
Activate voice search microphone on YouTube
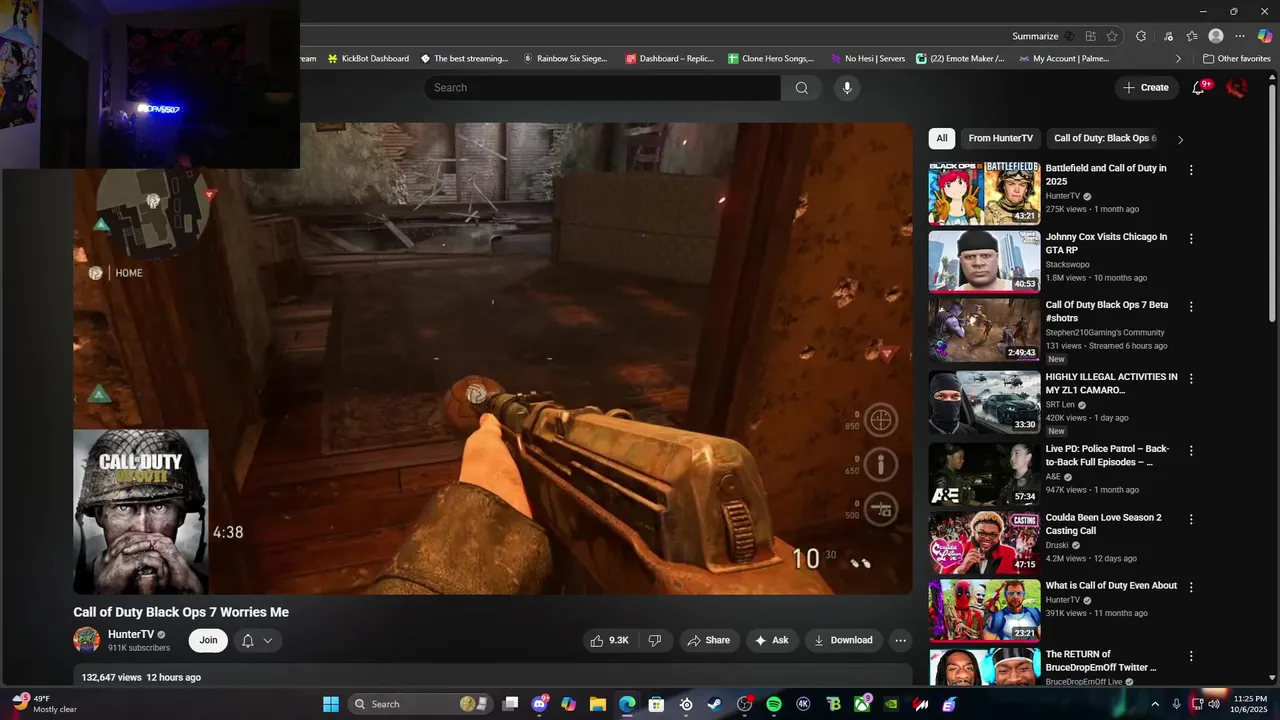(x=847, y=88)
